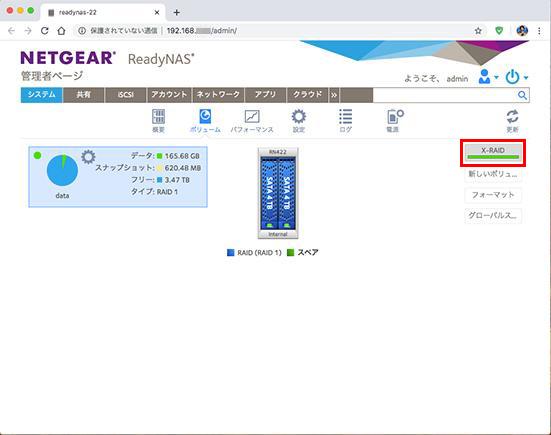551x435 pixels.
Task: Reload the page in browser
Action: coord(45,31)
